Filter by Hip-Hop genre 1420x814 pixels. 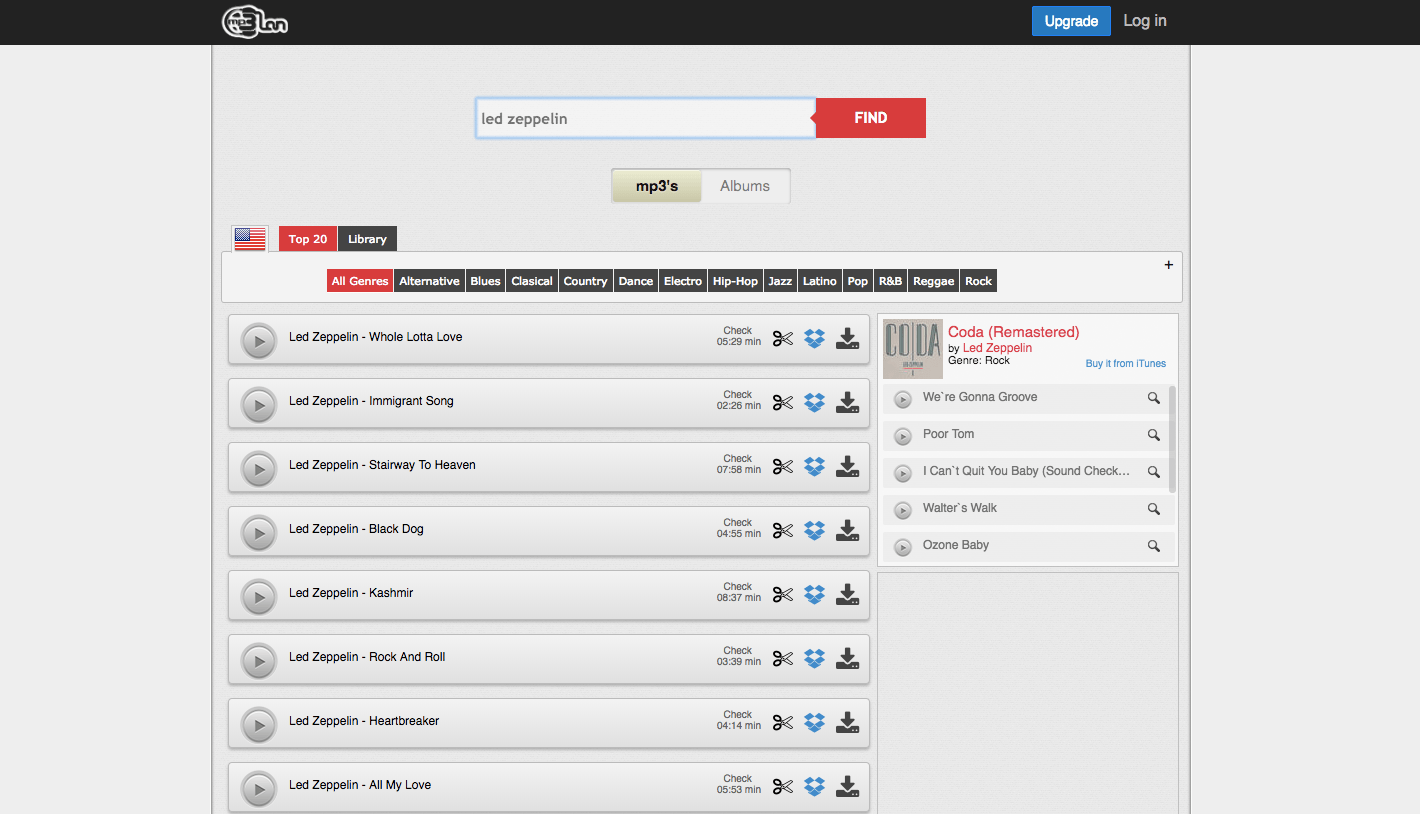[735, 281]
